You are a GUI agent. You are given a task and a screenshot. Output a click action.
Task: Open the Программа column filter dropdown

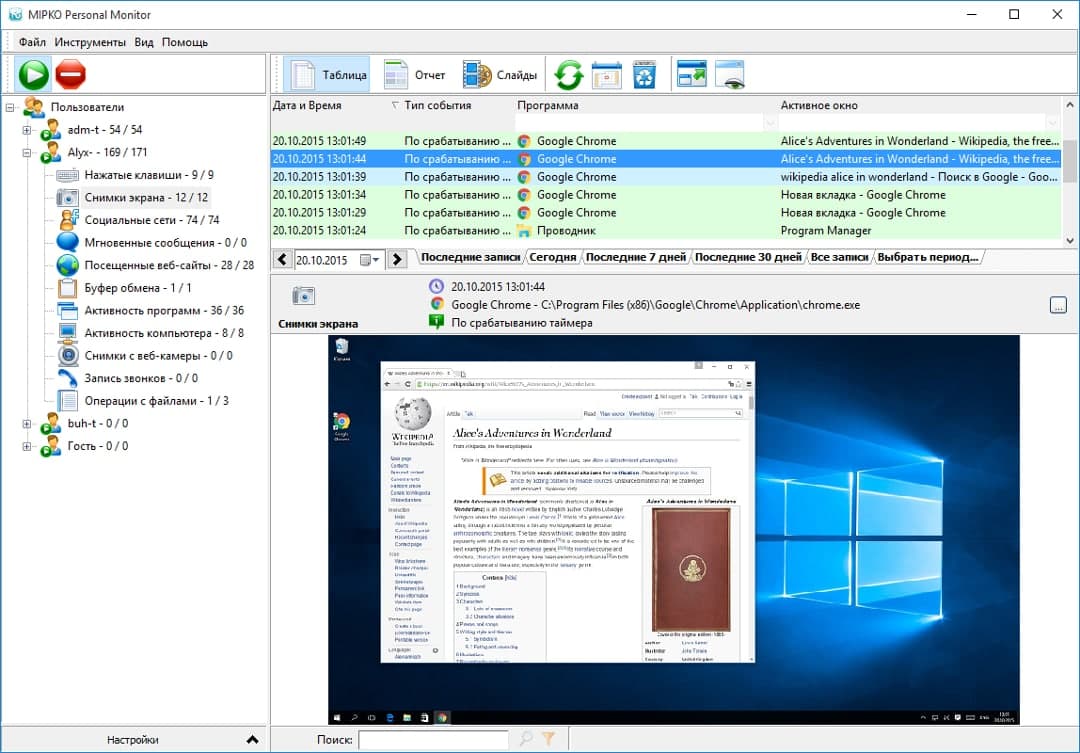pyautogui.click(x=770, y=123)
